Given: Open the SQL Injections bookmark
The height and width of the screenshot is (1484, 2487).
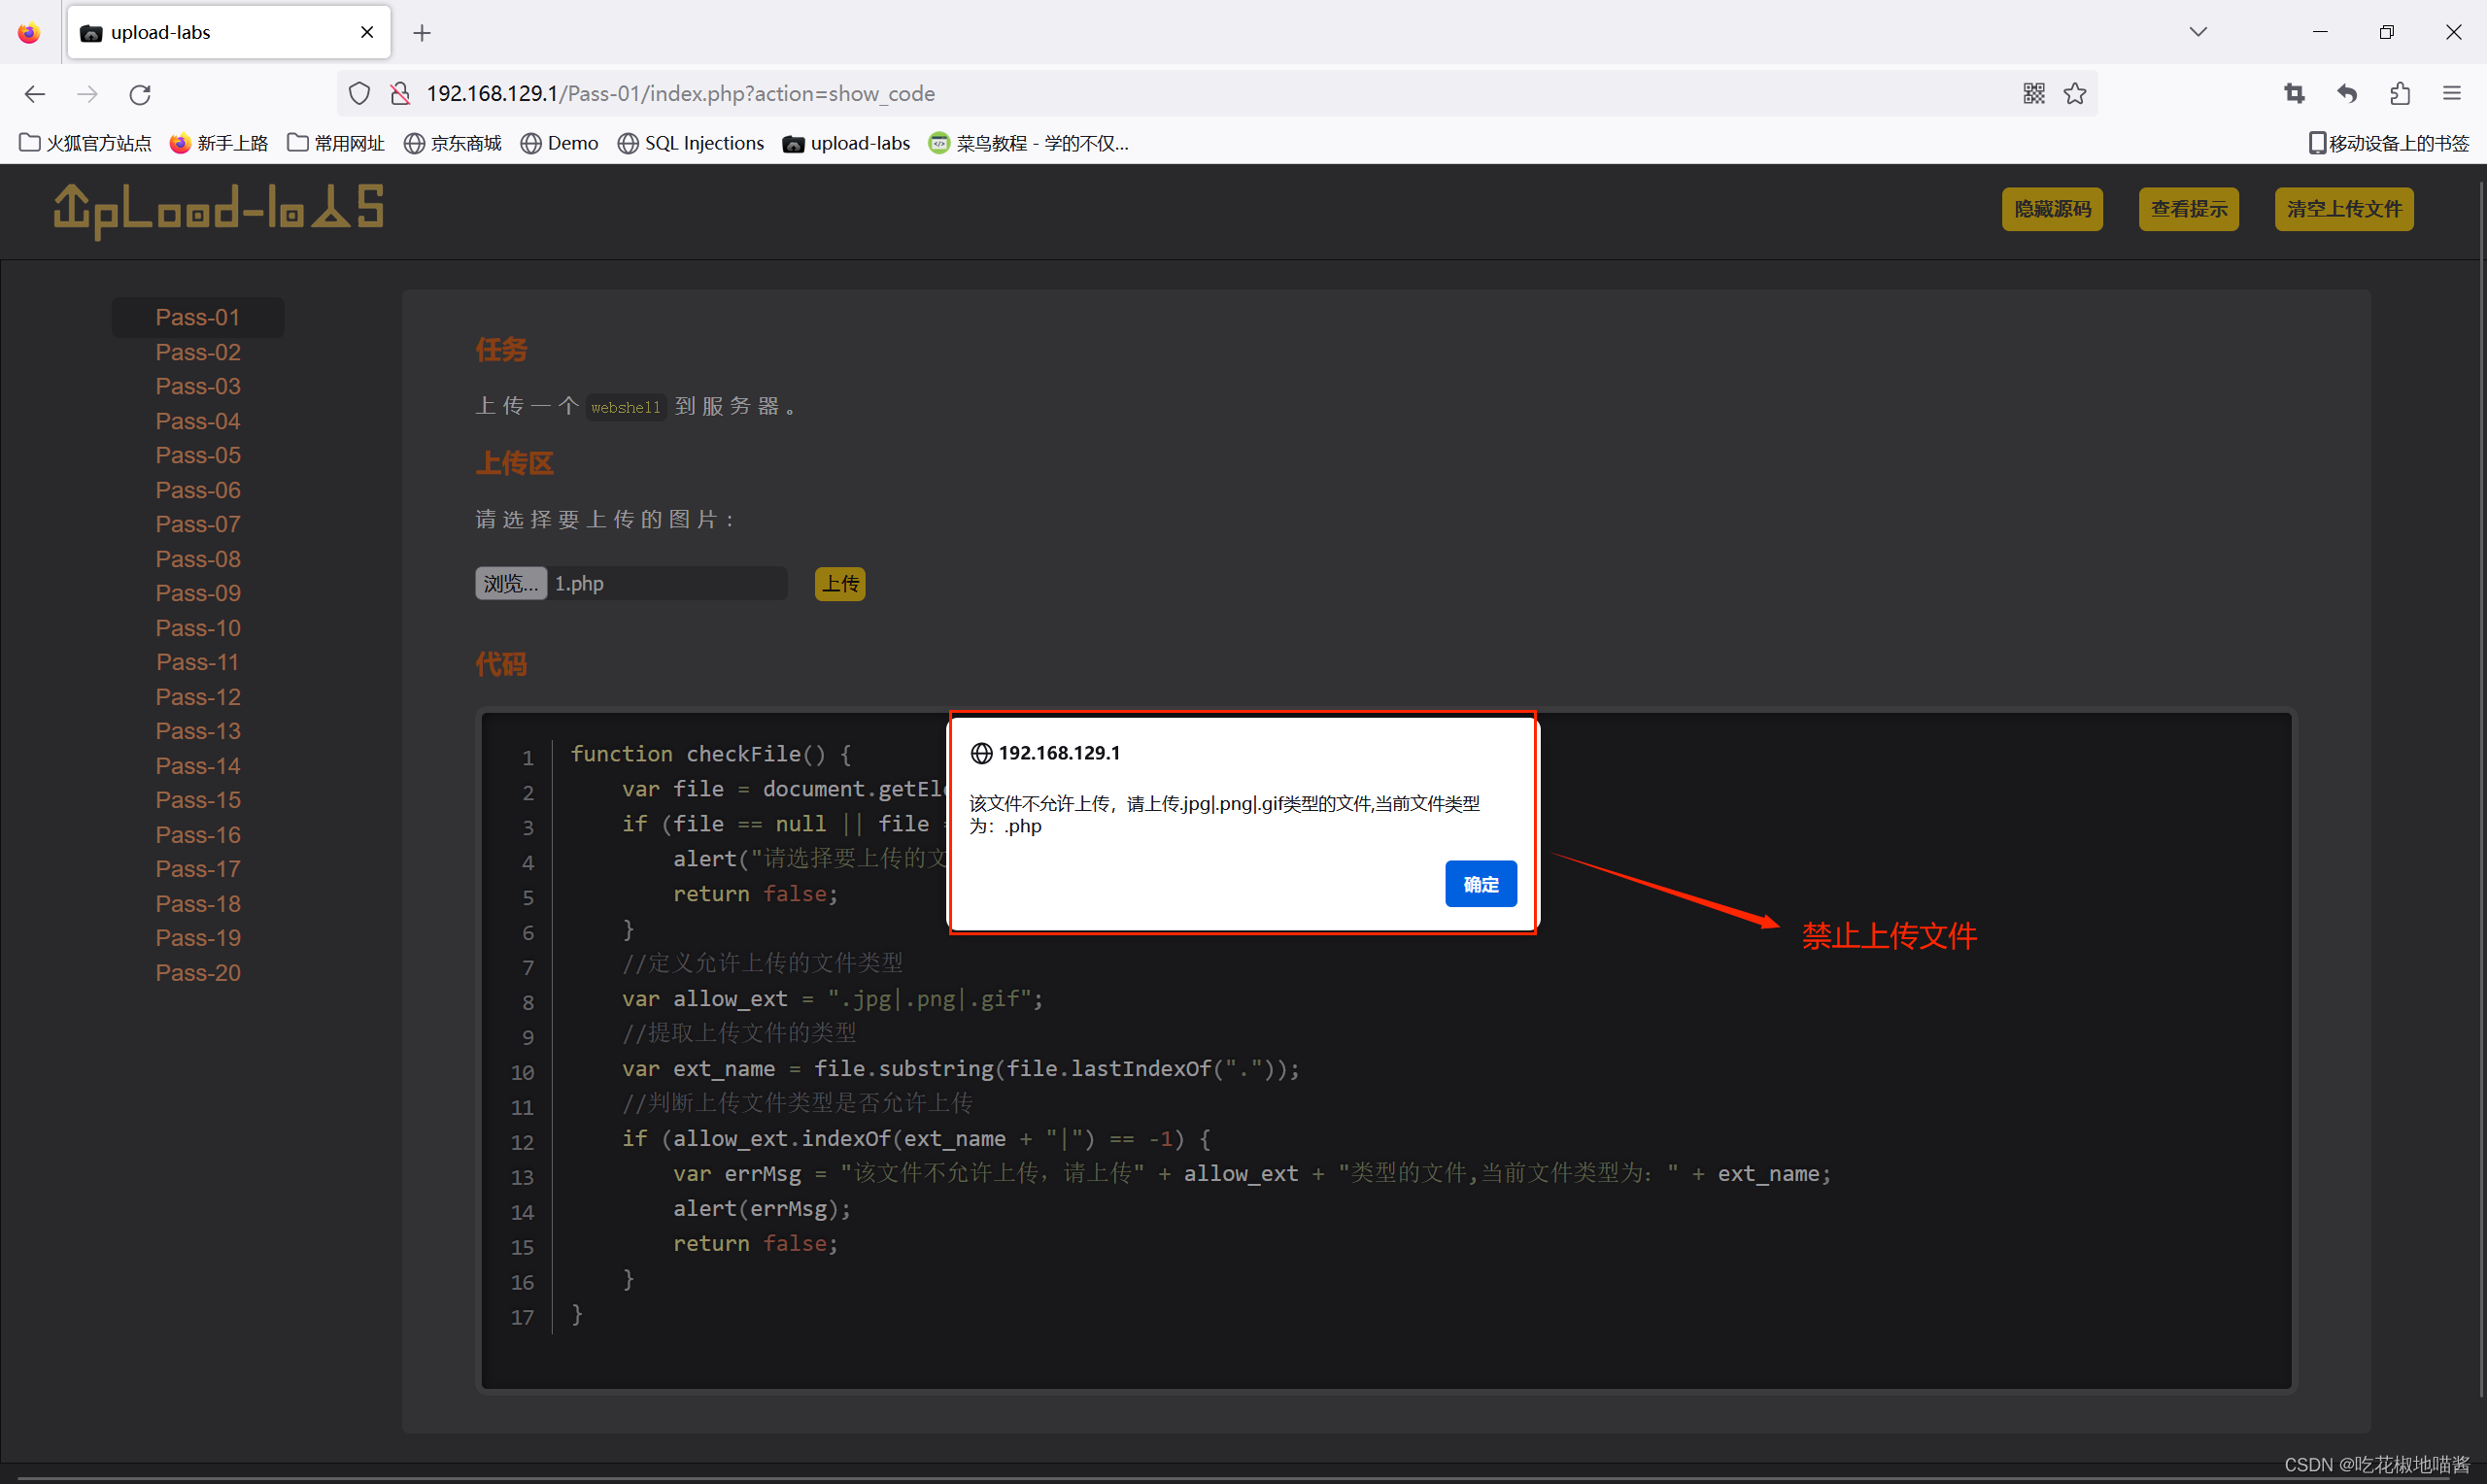Looking at the screenshot, I should 690,143.
